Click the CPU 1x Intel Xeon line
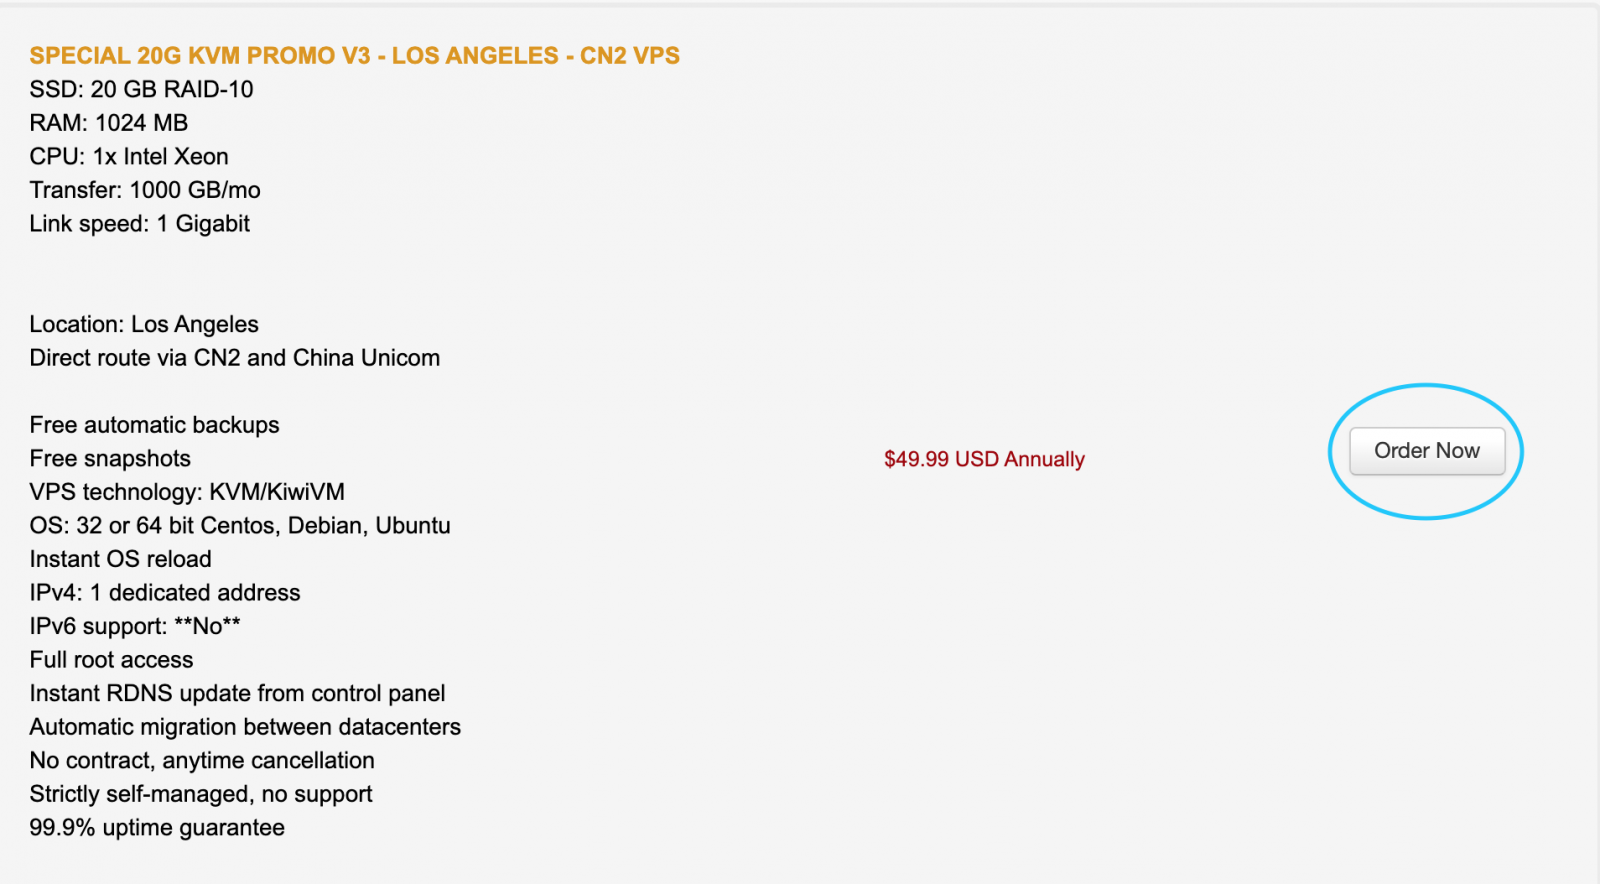This screenshot has width=1600, height=884. (x=129, y=156)
